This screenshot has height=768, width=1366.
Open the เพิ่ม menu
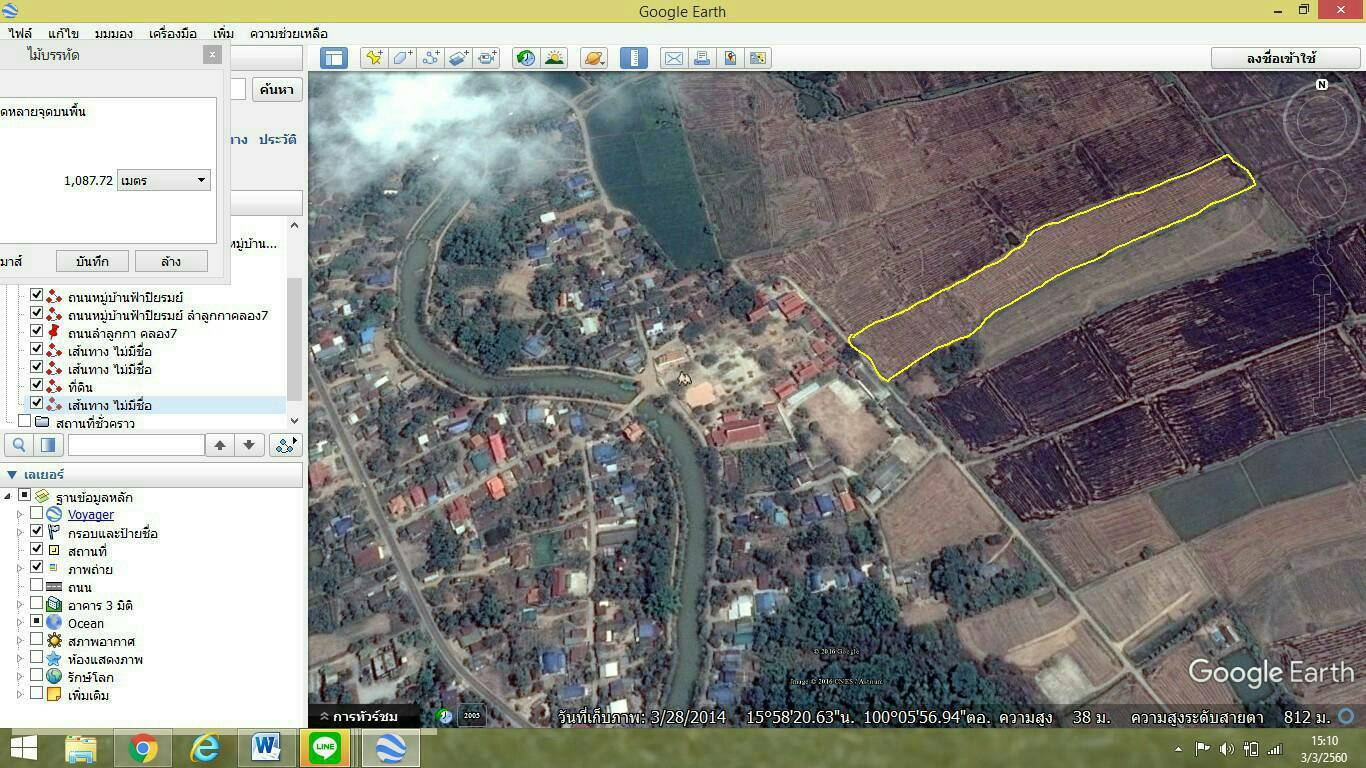coord(224,33)
